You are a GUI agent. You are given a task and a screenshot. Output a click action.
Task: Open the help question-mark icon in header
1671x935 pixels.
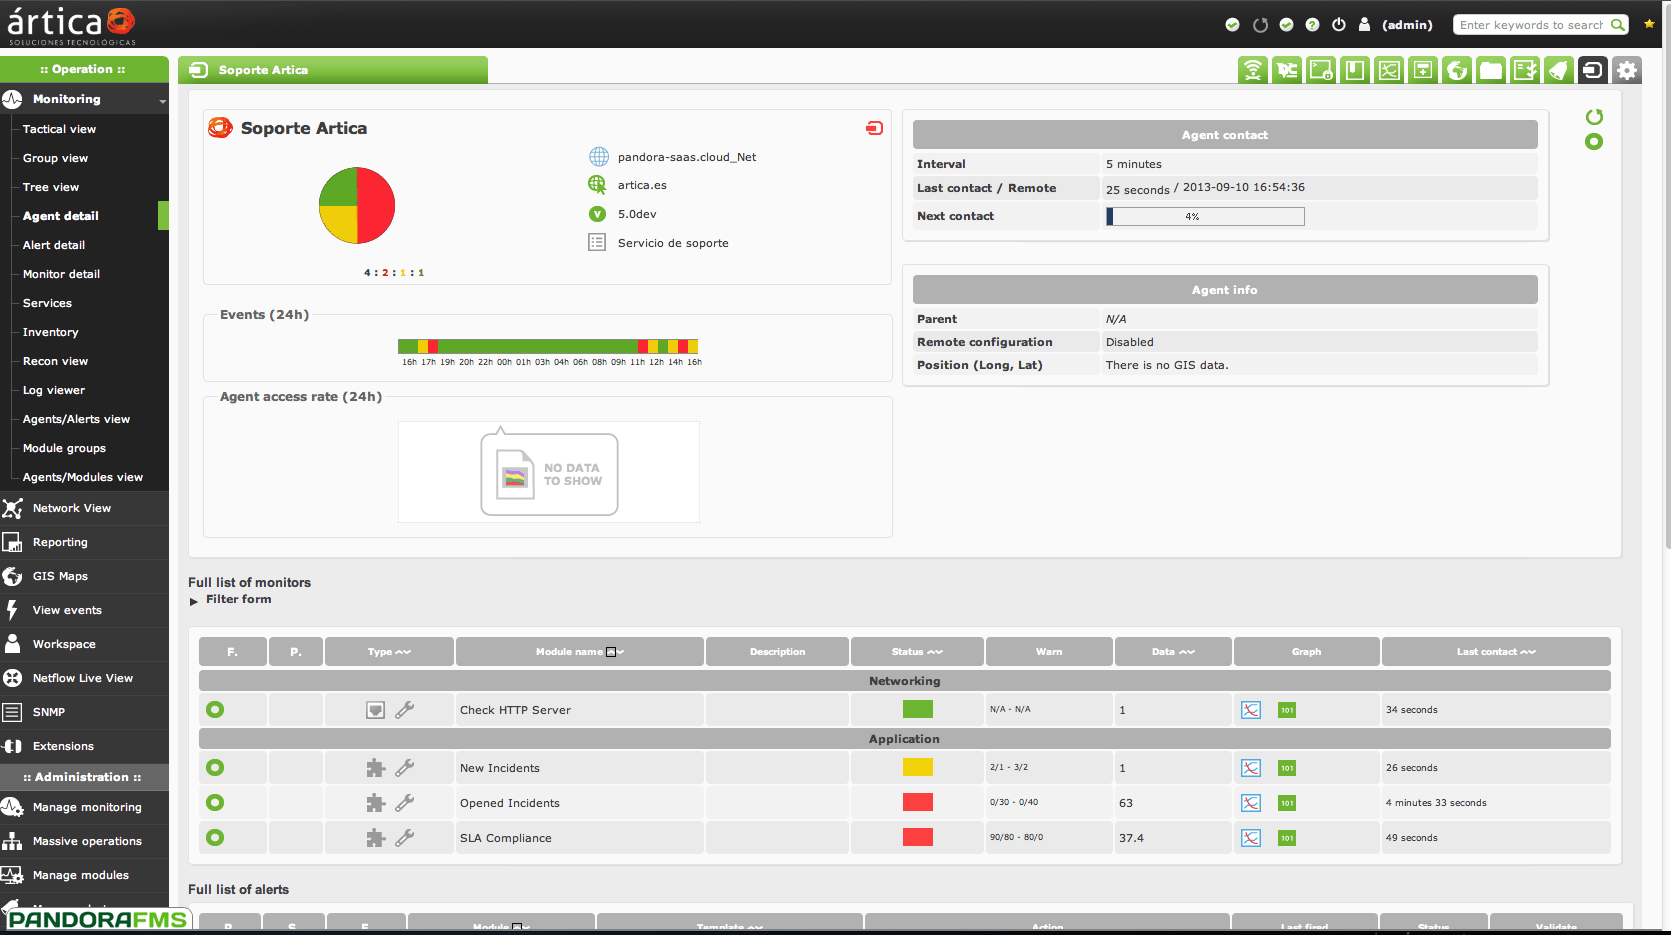click(x=1312, y=25)
